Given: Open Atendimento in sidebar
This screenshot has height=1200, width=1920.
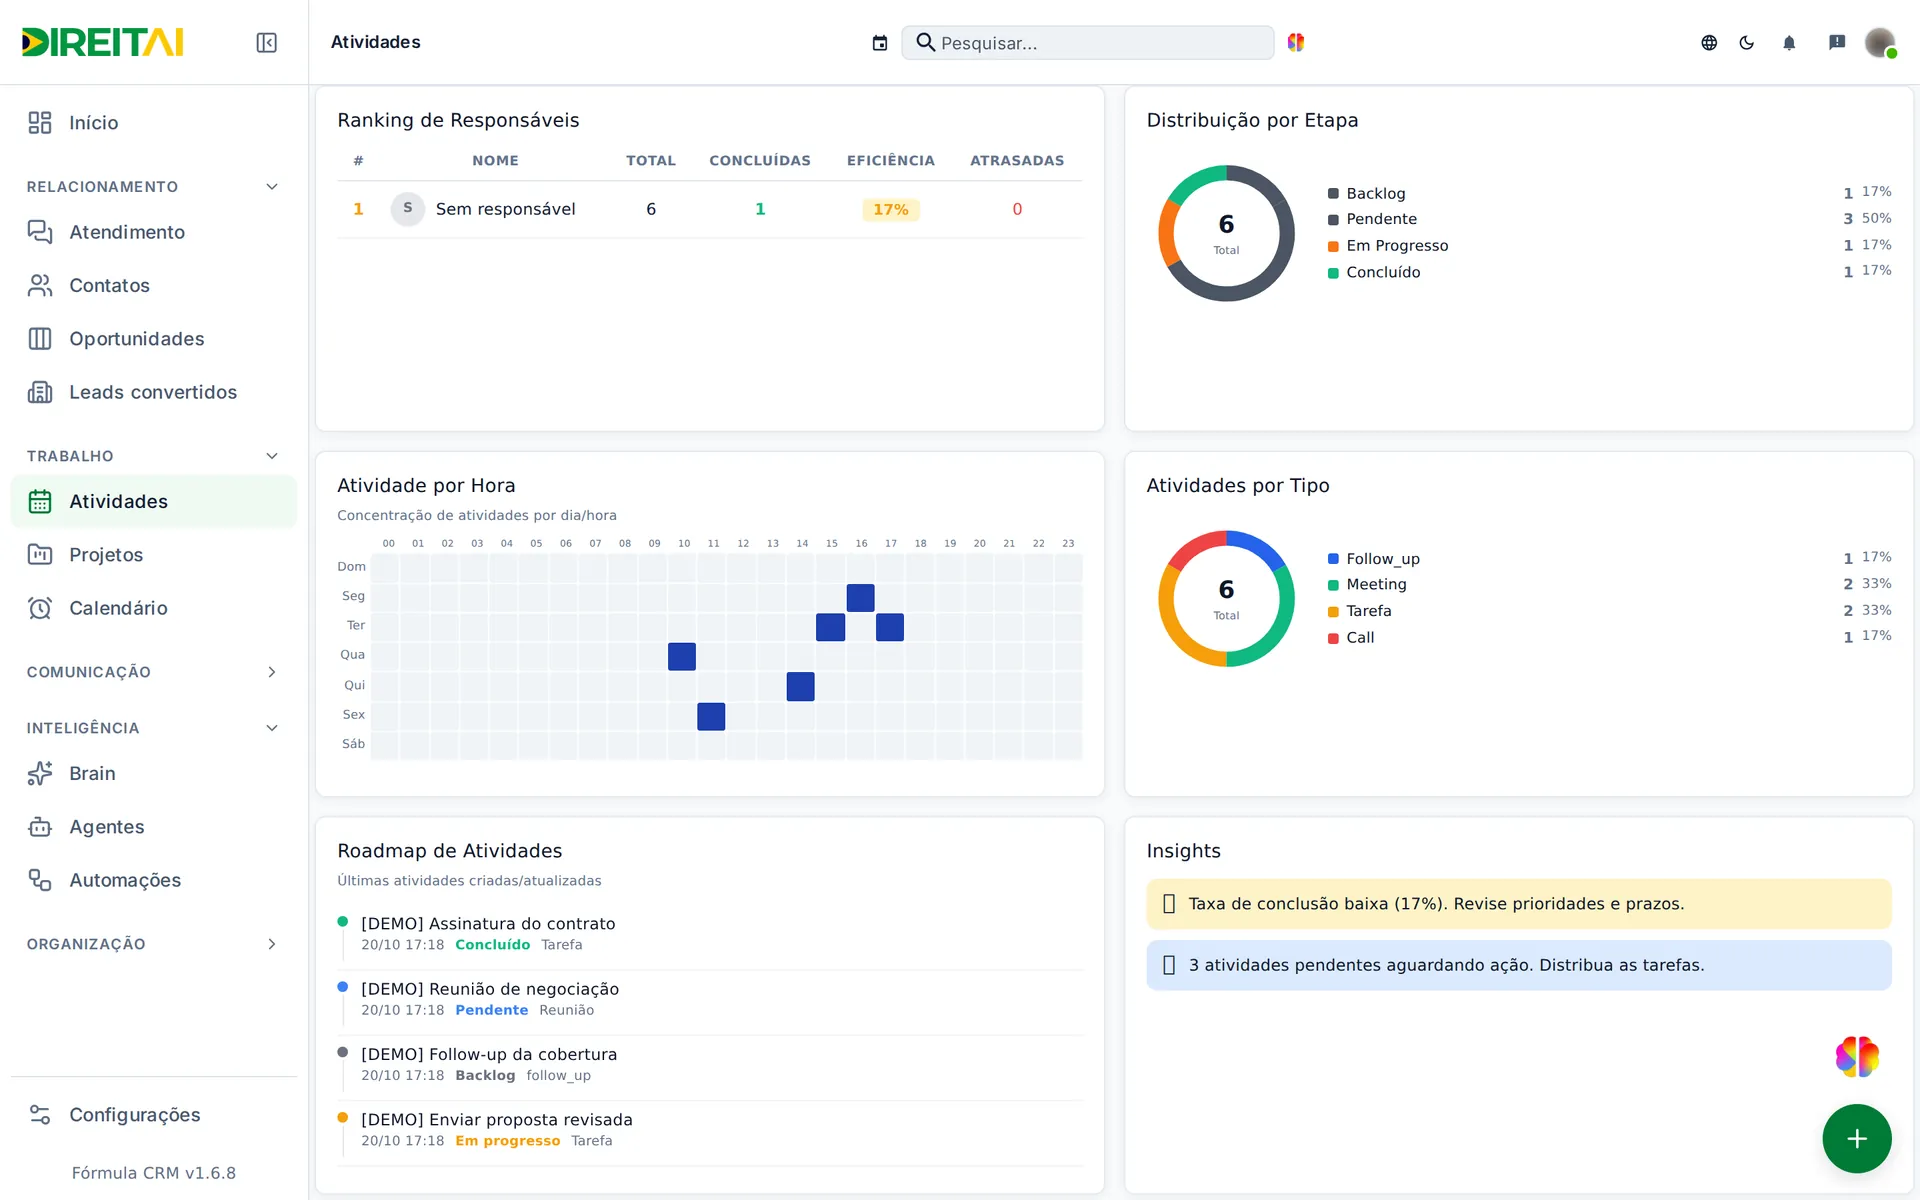Looking at the screenshot, I should tap(154, 232).
